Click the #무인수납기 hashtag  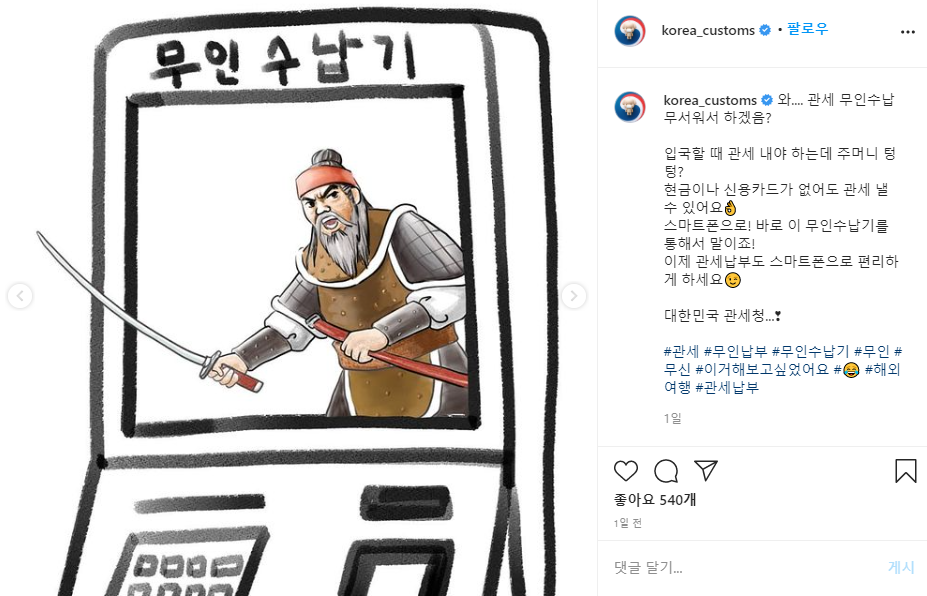[x=810, y=352]
